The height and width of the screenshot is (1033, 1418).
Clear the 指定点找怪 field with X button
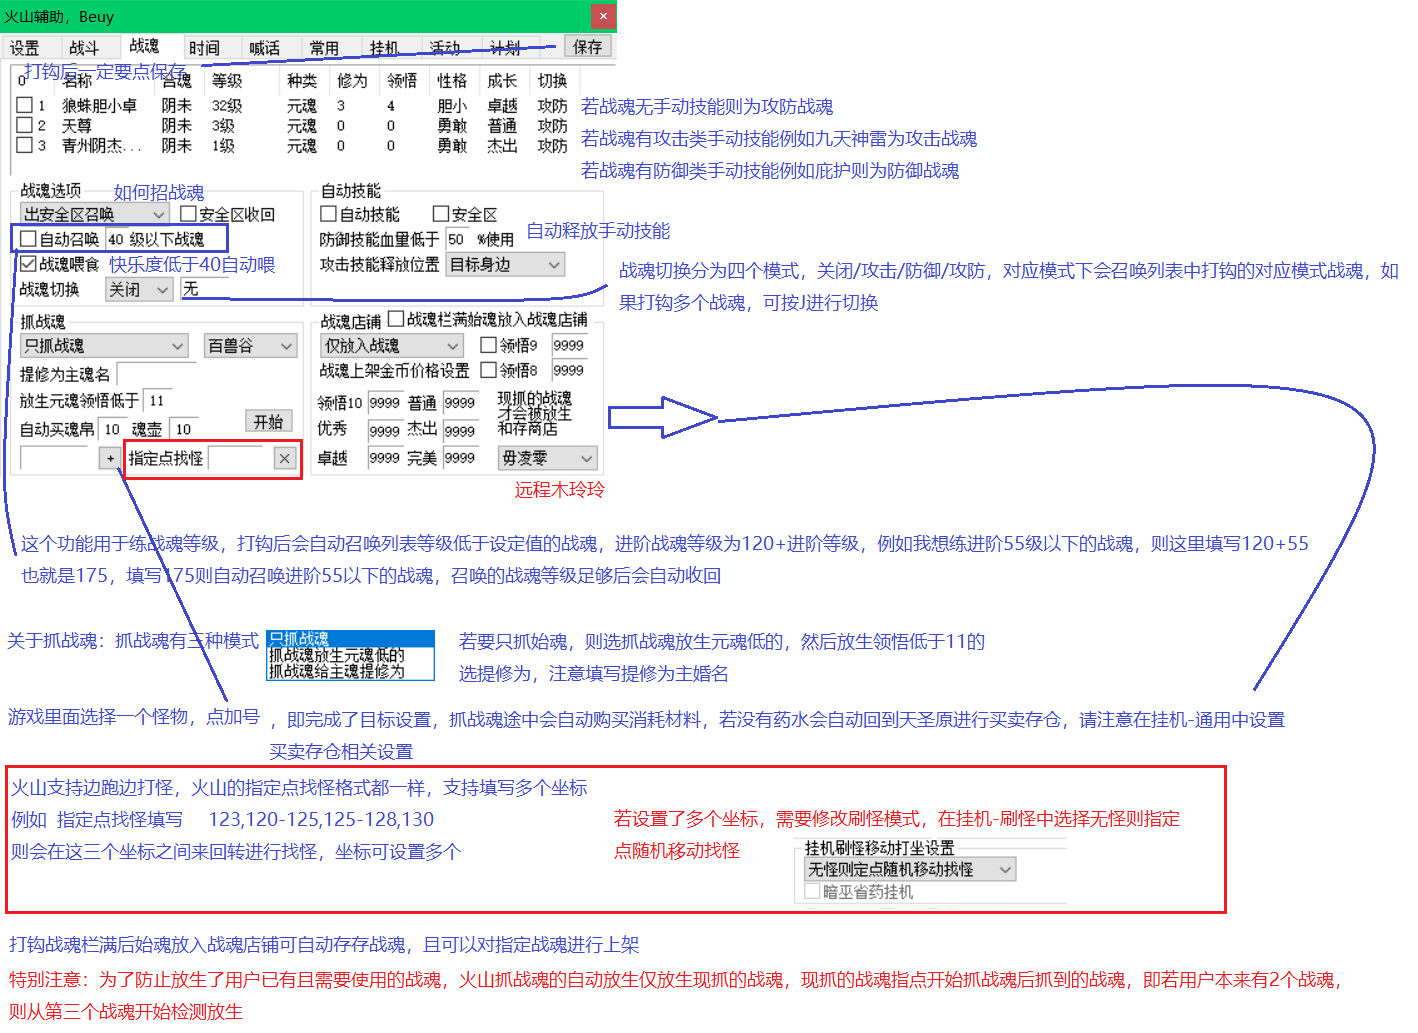285,458
